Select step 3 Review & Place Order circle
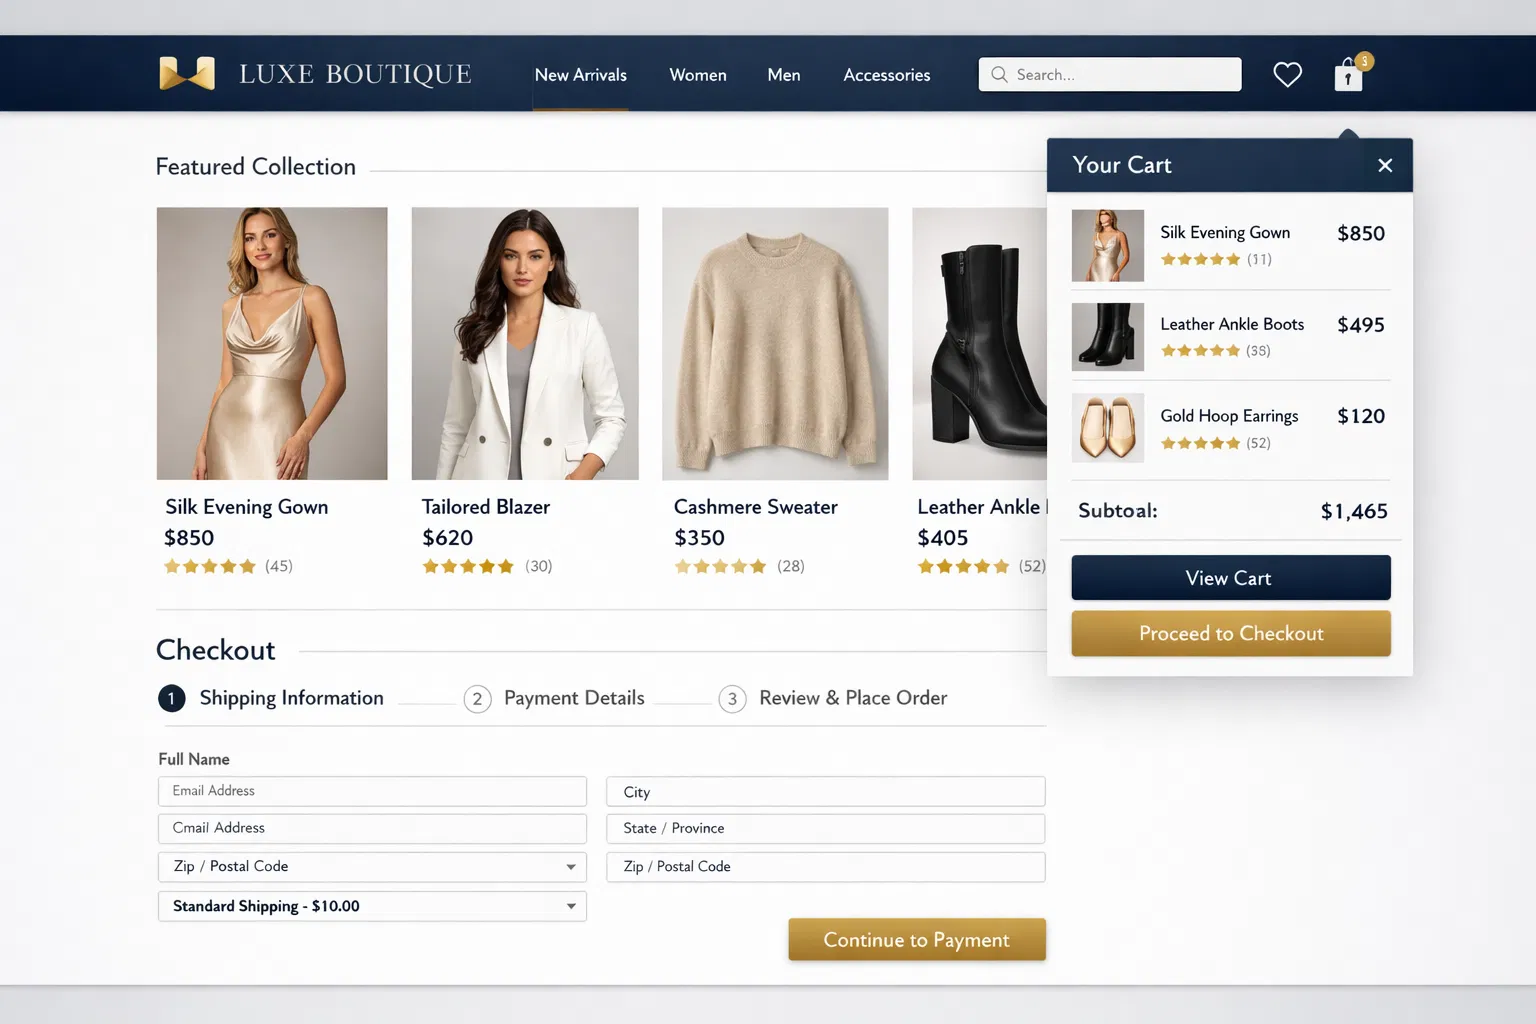 [732, 698]
